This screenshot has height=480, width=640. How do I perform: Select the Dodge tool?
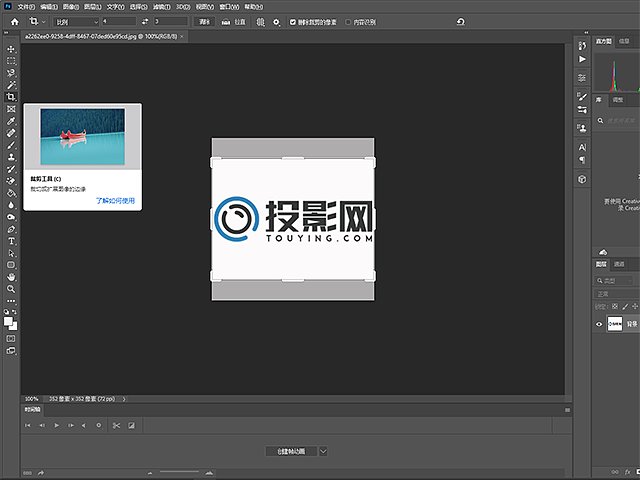pos(11,217)
